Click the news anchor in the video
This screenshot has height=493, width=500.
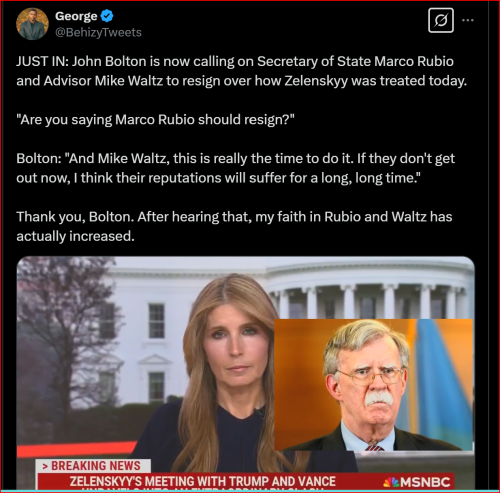(x=230, y=373)
